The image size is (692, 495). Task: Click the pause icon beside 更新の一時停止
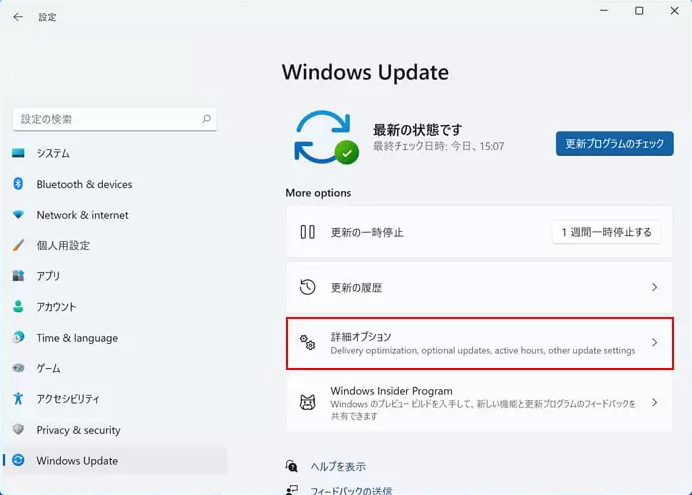[308, 232]
